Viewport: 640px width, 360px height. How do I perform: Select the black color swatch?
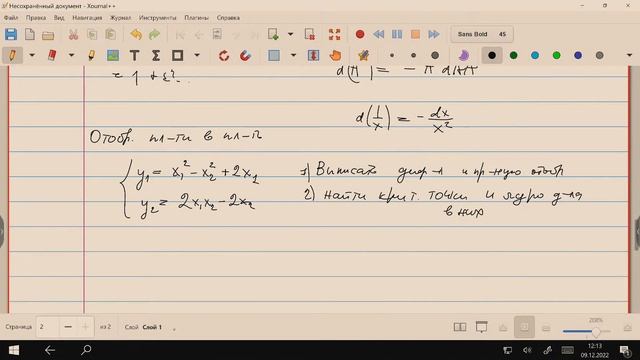tap(492, 56)
